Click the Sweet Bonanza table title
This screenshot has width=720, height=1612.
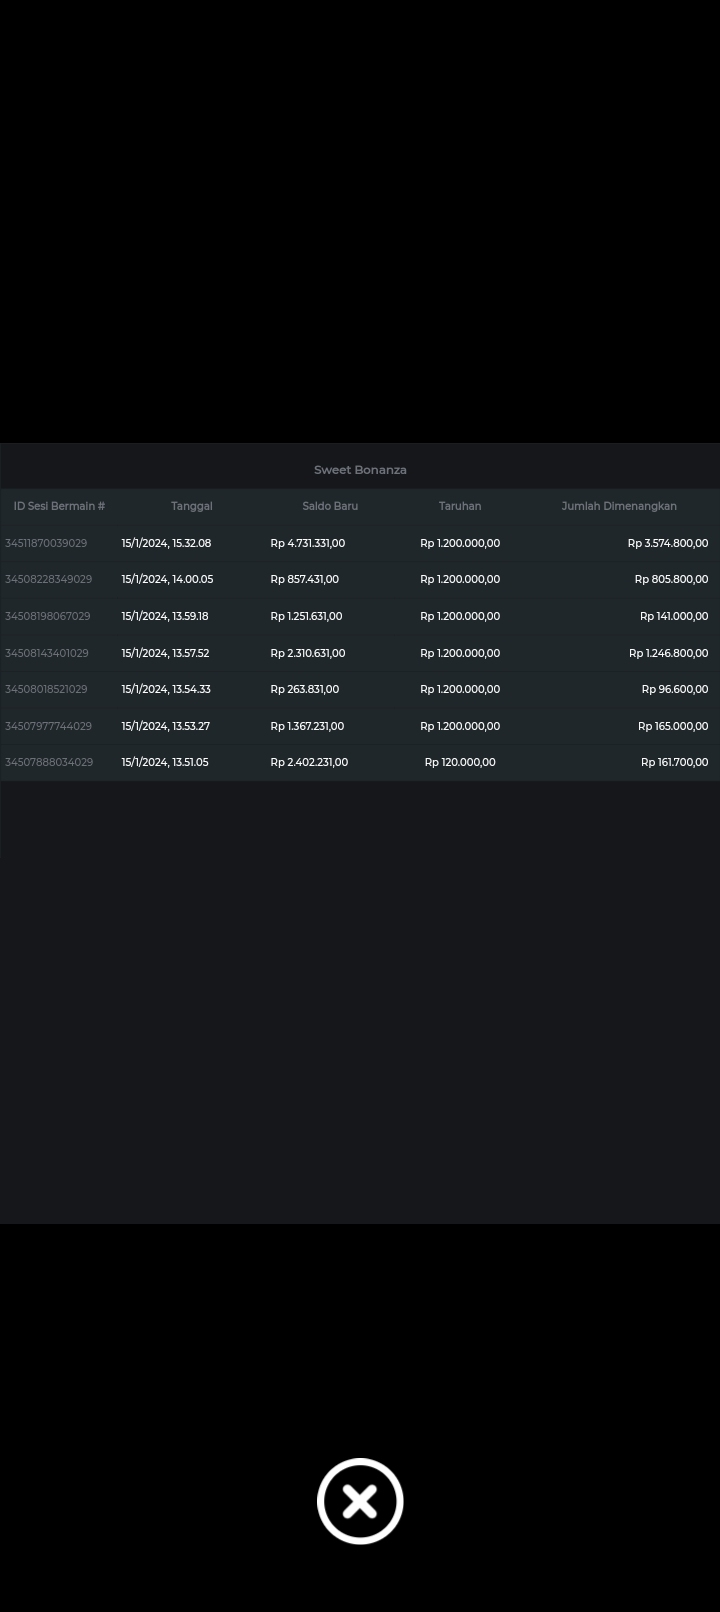tap(360, 470)
